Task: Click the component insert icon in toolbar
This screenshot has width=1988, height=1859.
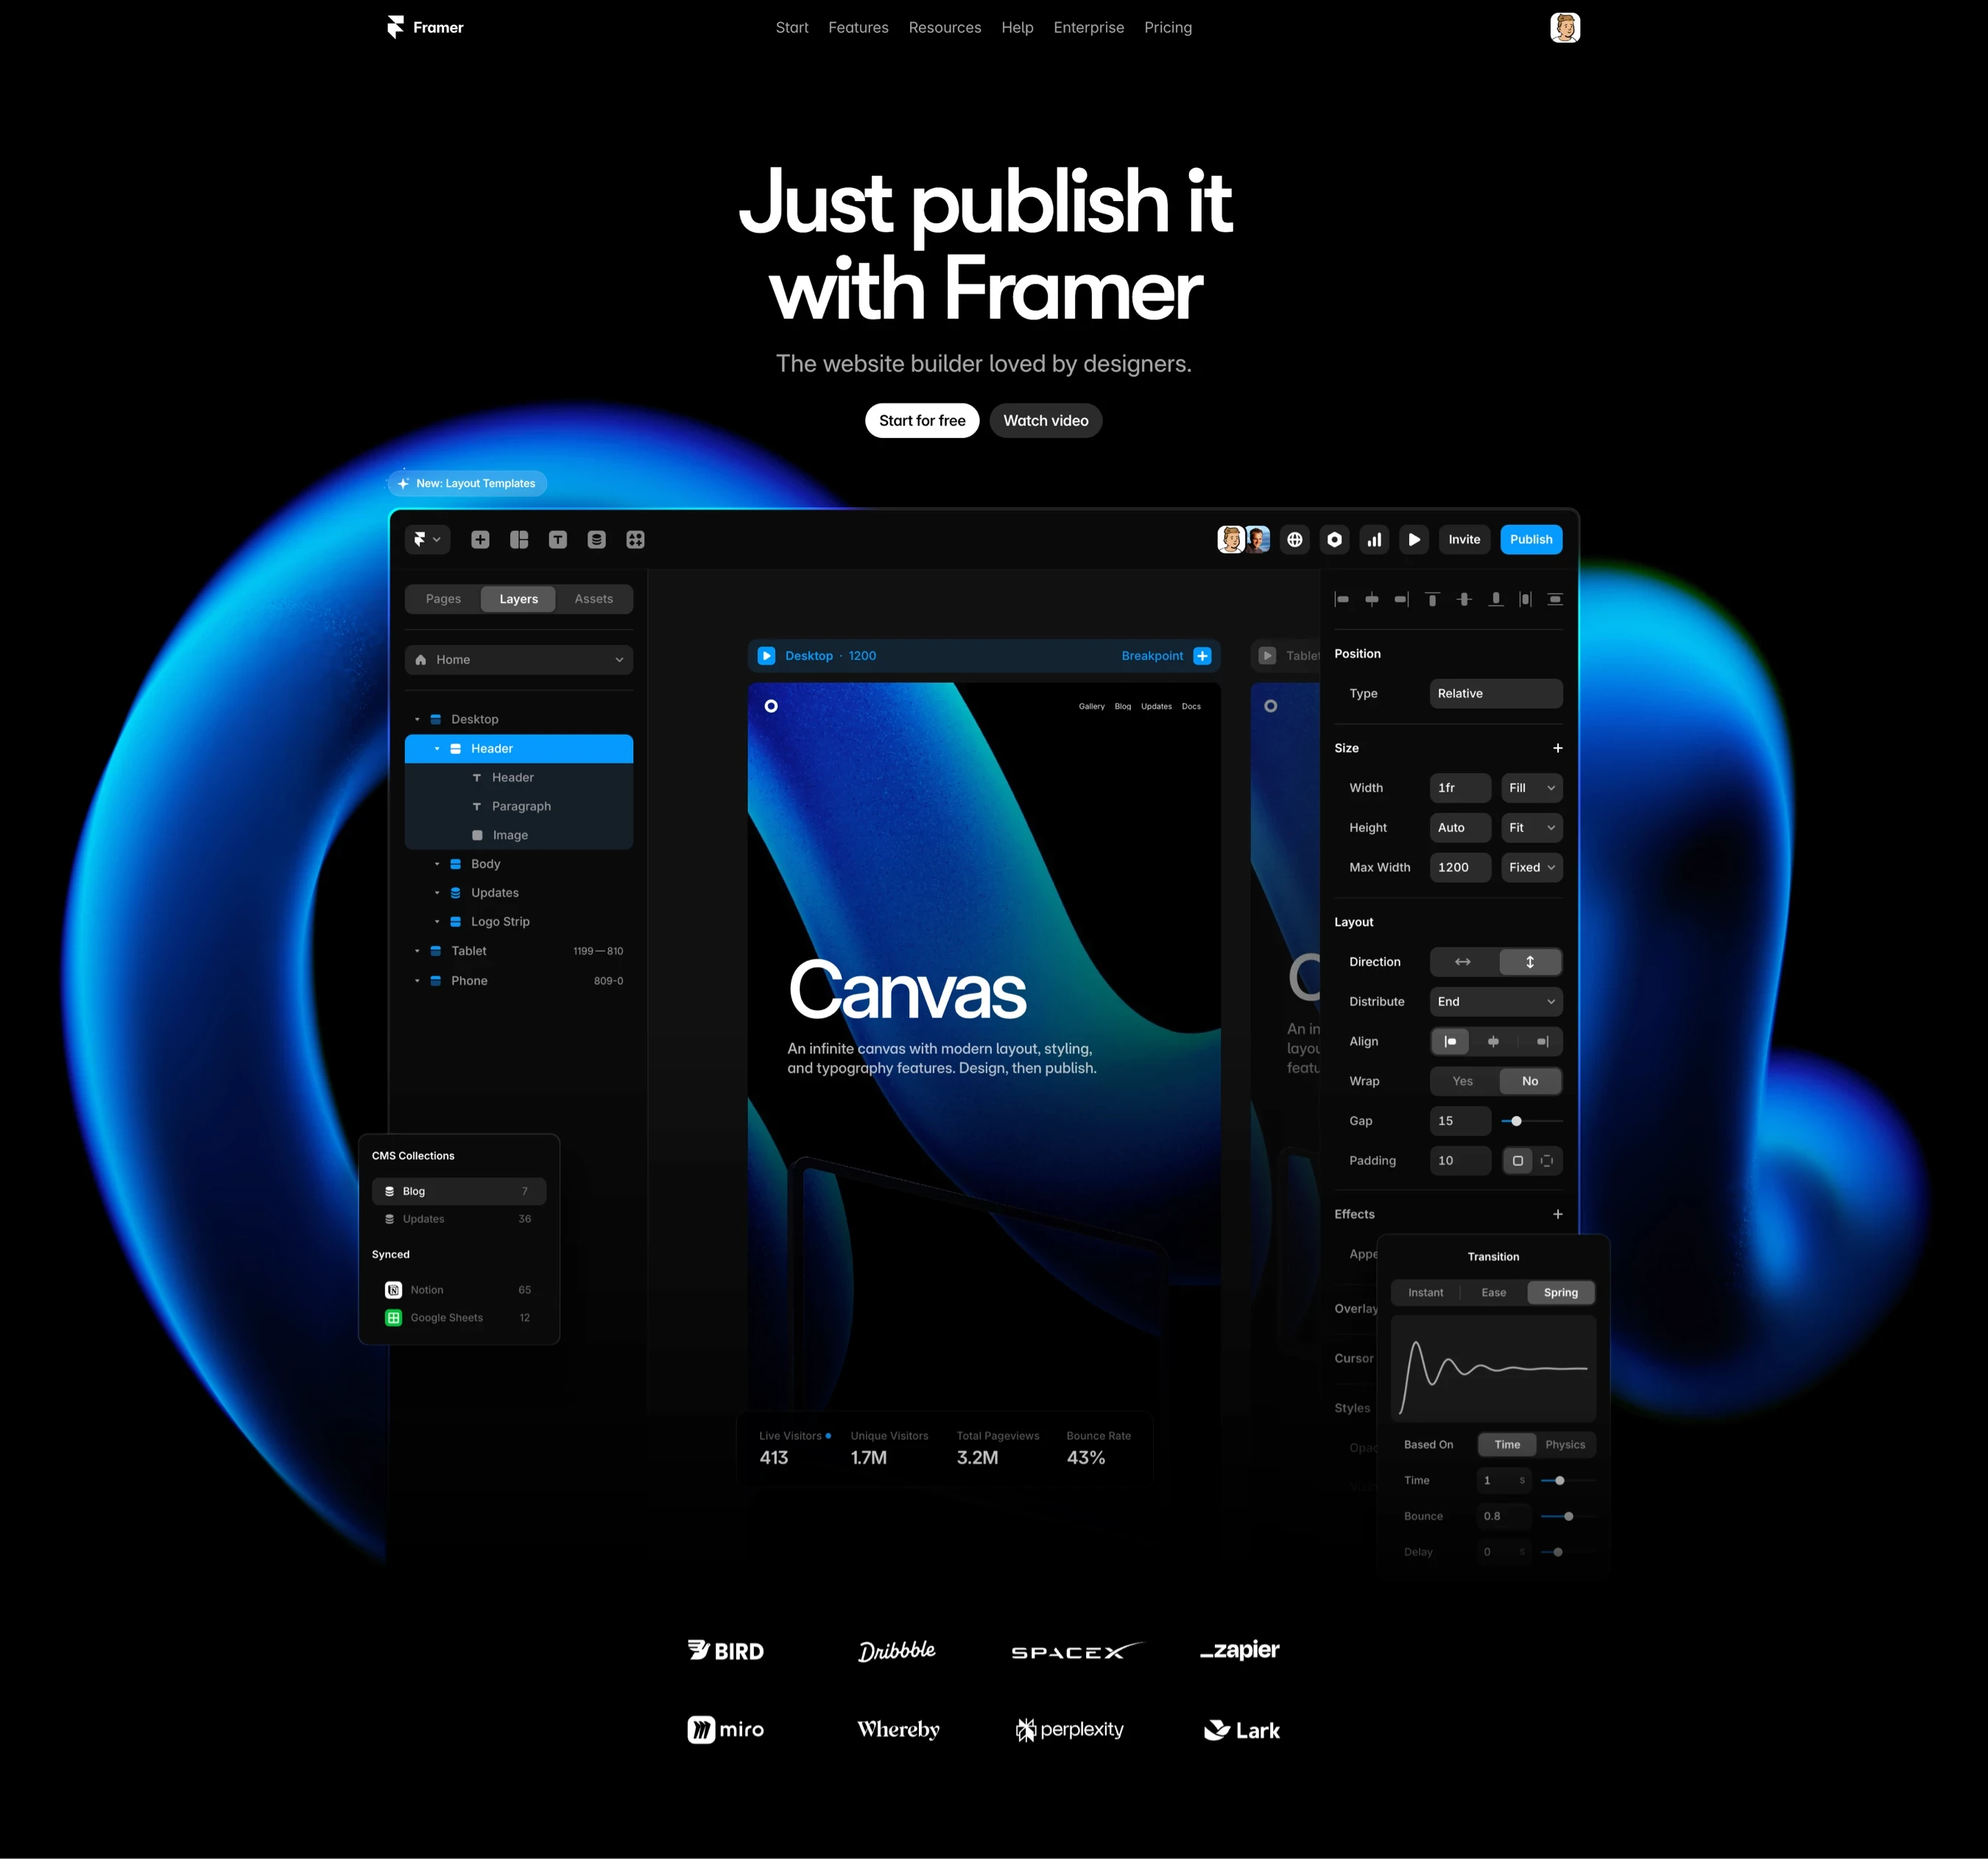Action: click(636, 538)
